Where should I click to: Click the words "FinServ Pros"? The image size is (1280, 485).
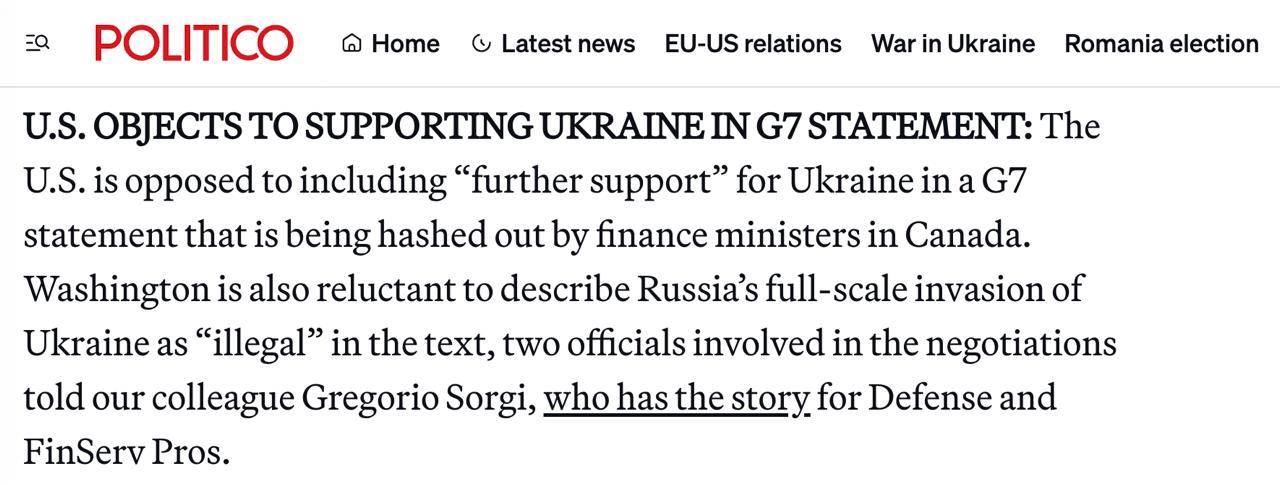126,452
